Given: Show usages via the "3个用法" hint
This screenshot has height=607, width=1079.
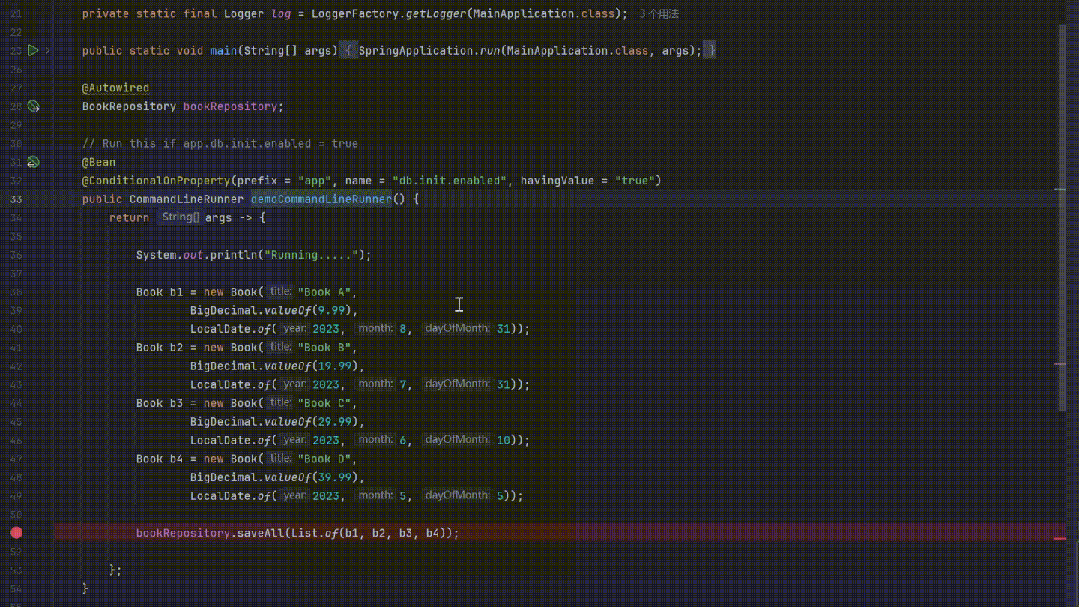Looking at the screenshot, I should [659, 14].
